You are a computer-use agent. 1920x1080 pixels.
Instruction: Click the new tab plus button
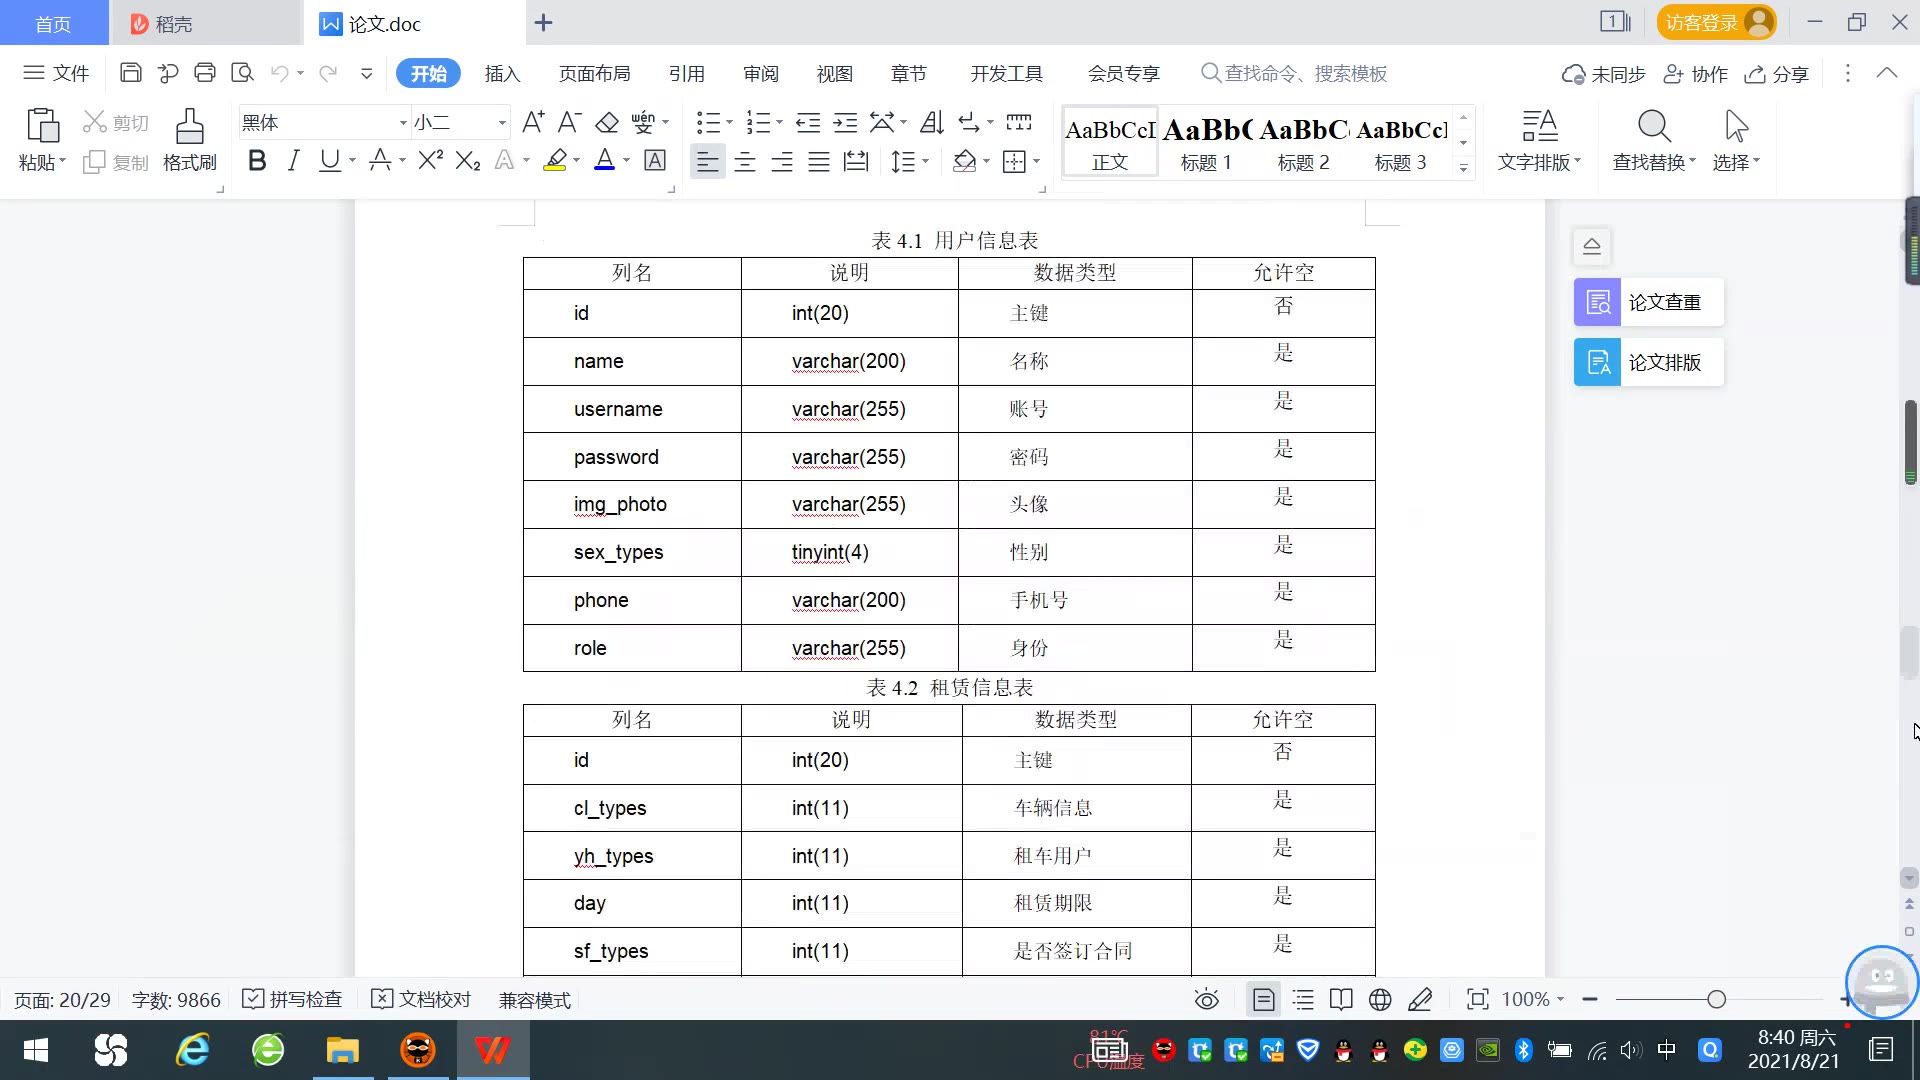(x=543, y=23)
